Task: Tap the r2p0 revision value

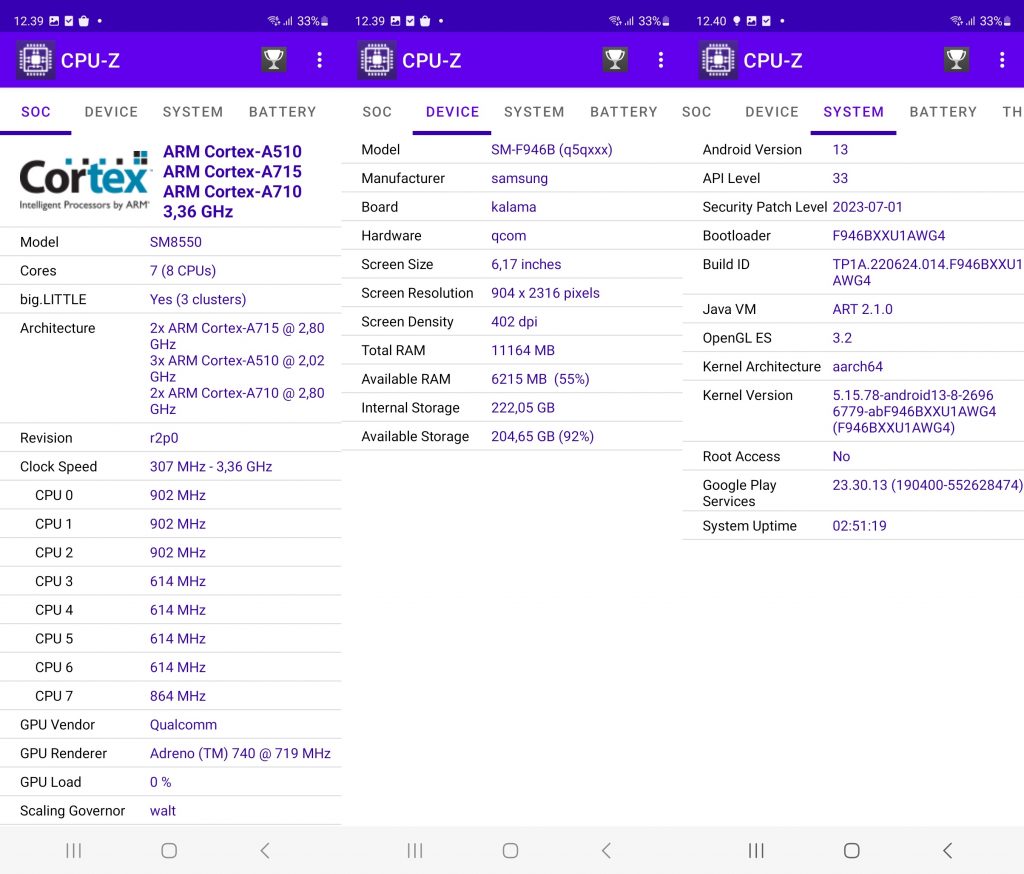Action: click(x=164, y=438)
